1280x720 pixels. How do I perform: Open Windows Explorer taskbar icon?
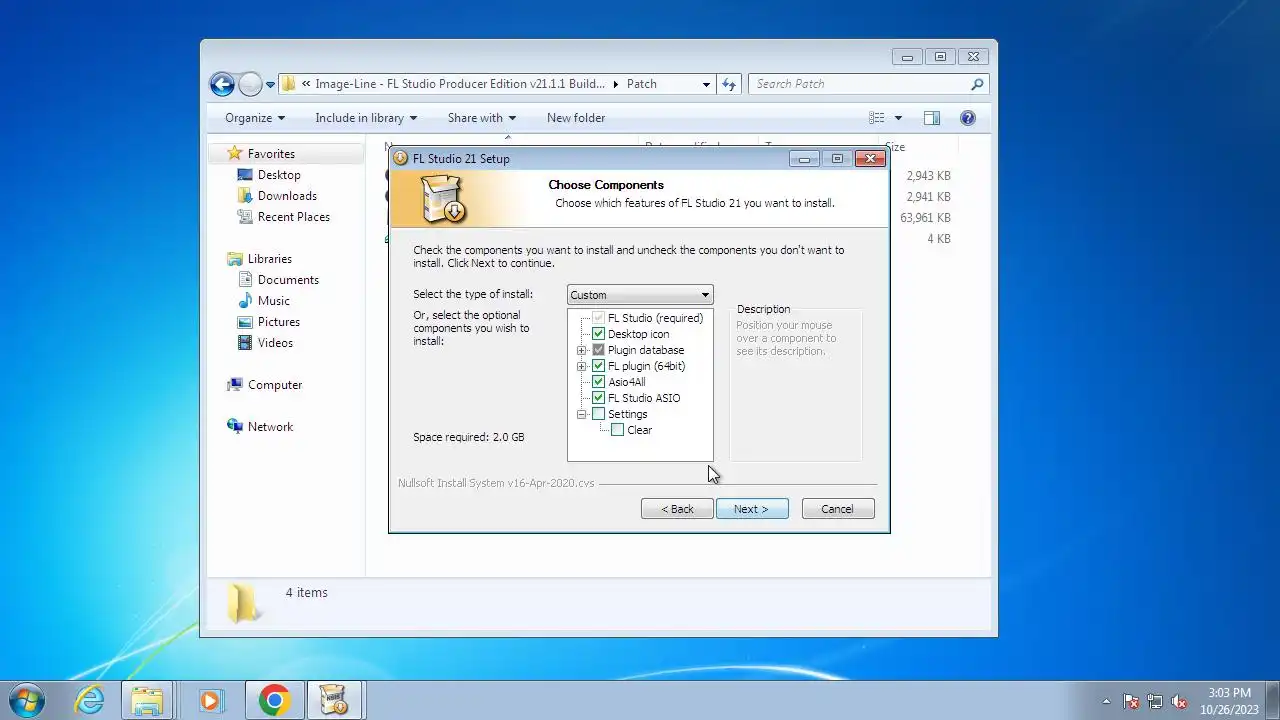pyautogui.click(x=147, y=700)
